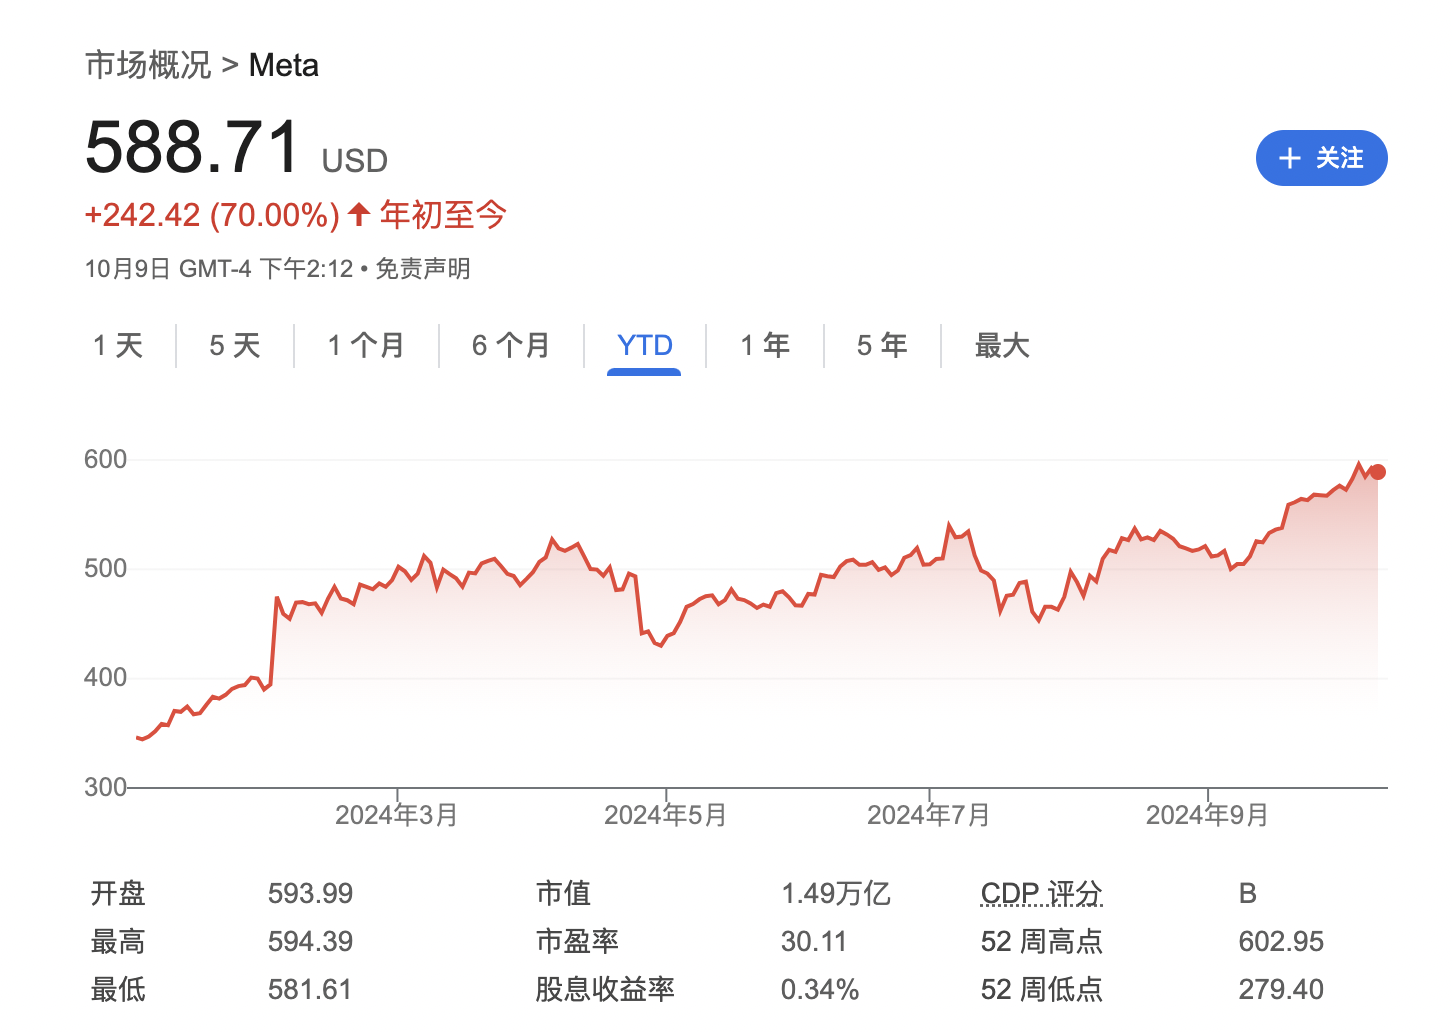Viewport: 1452px width, 1032px height.
Task: Select the 1 天 time range tab
Action: point(118,346)
